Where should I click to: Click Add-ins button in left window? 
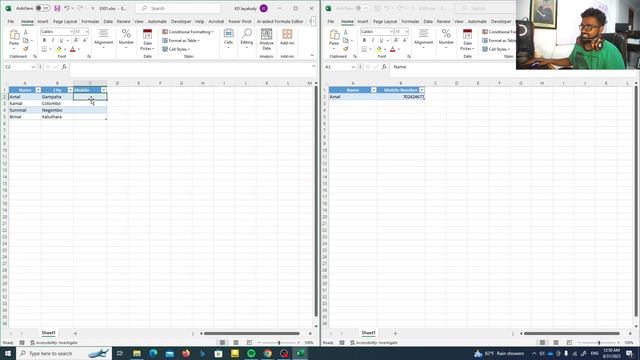pos(287,38)
